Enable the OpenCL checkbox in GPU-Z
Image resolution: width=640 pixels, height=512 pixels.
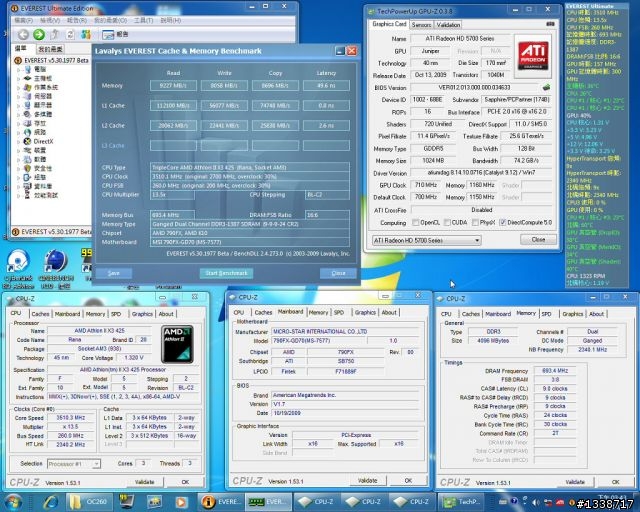pos(415,223)
